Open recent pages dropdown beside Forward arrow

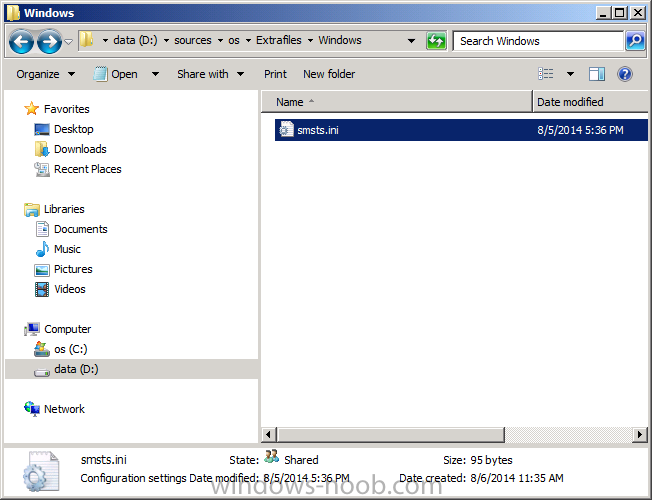click(x=69, y=42)
